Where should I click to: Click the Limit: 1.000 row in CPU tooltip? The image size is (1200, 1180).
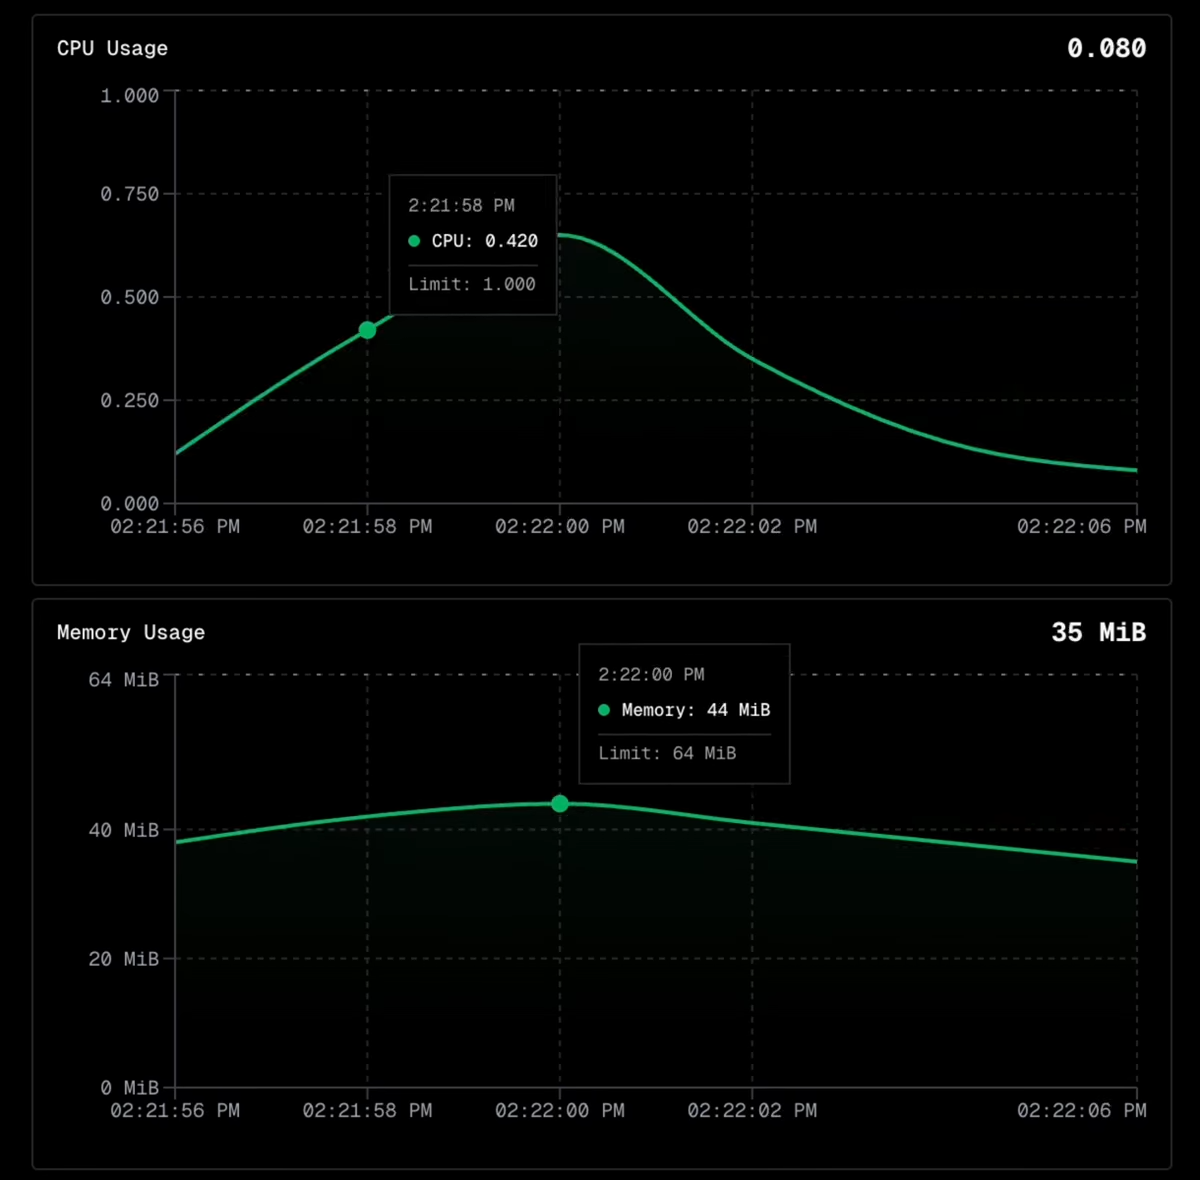point(471,284)
